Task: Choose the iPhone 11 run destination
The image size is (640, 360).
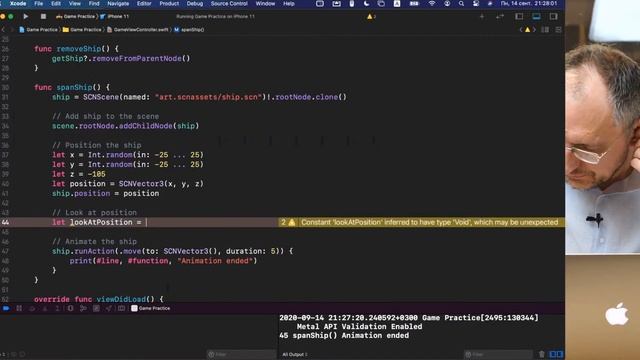Action: pos(115,16)
